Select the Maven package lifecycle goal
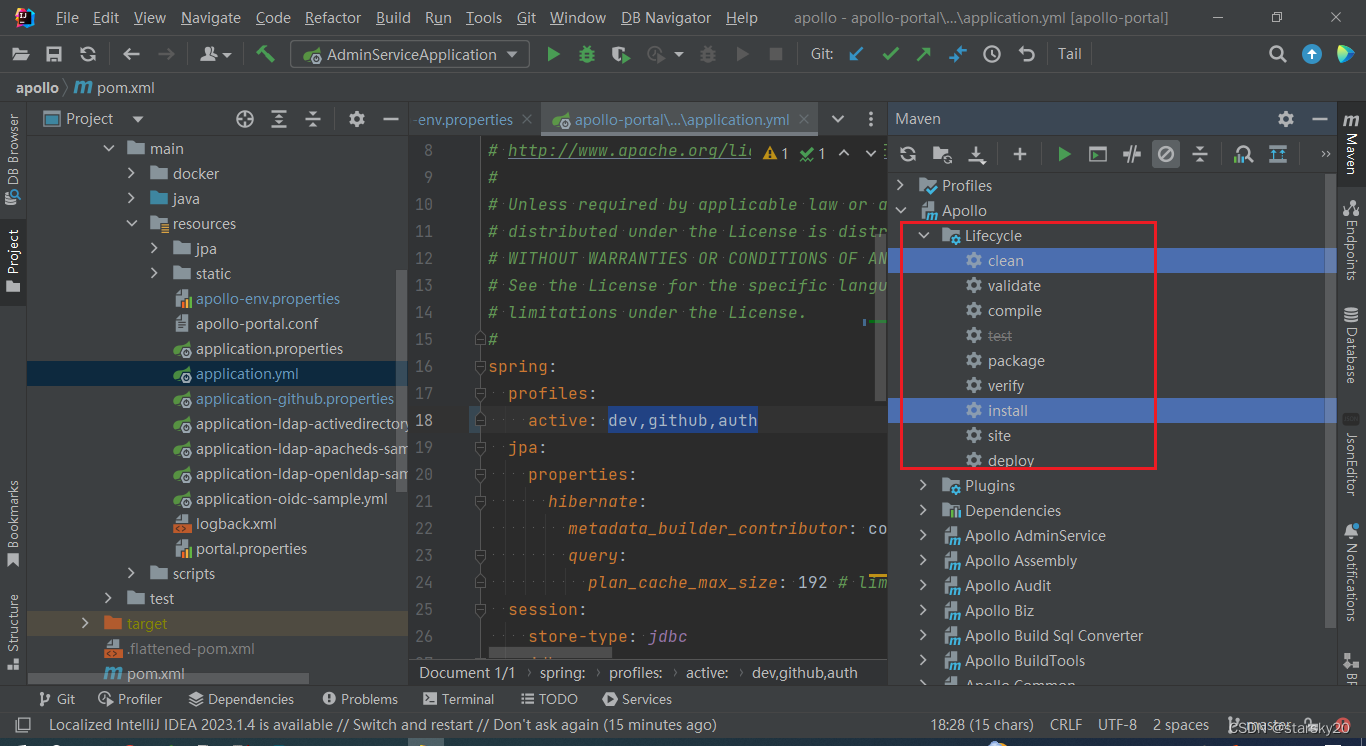Image resolution: width=1366 pixels, height=746 pixels. click(x=1016, y=360)
